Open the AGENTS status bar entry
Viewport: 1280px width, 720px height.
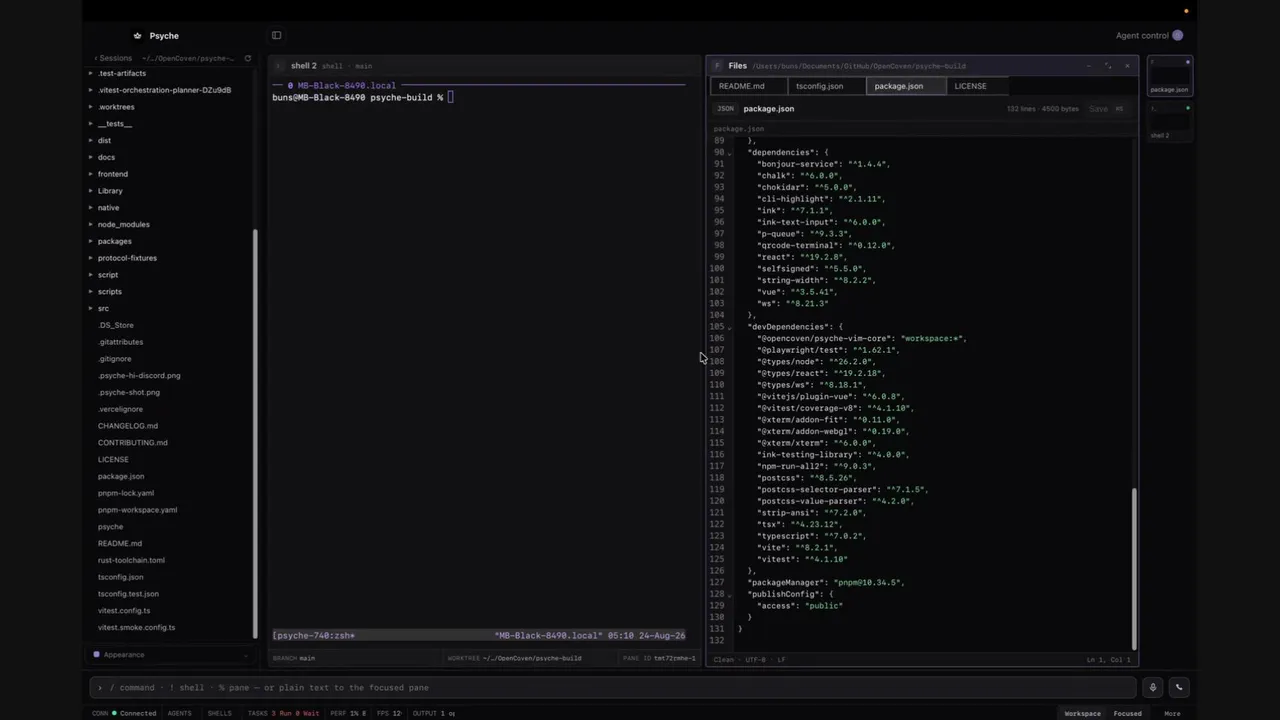tap(180, 713)
